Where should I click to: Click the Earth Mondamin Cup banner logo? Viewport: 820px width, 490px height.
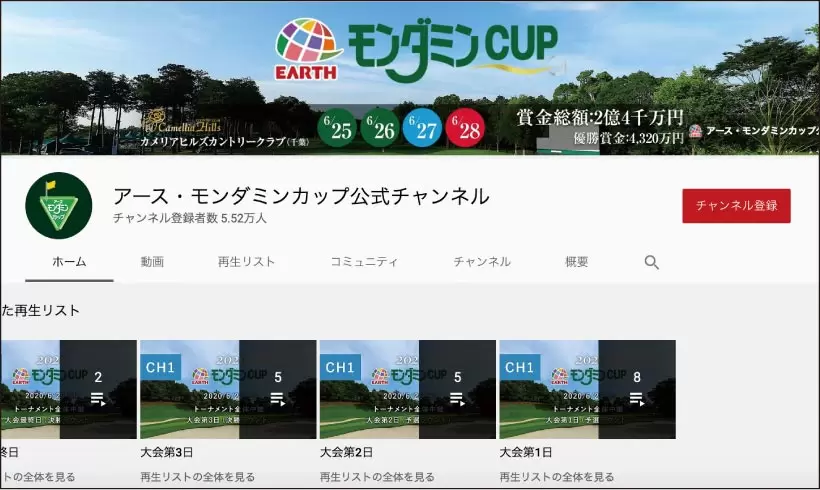click(x=415, y=47)
